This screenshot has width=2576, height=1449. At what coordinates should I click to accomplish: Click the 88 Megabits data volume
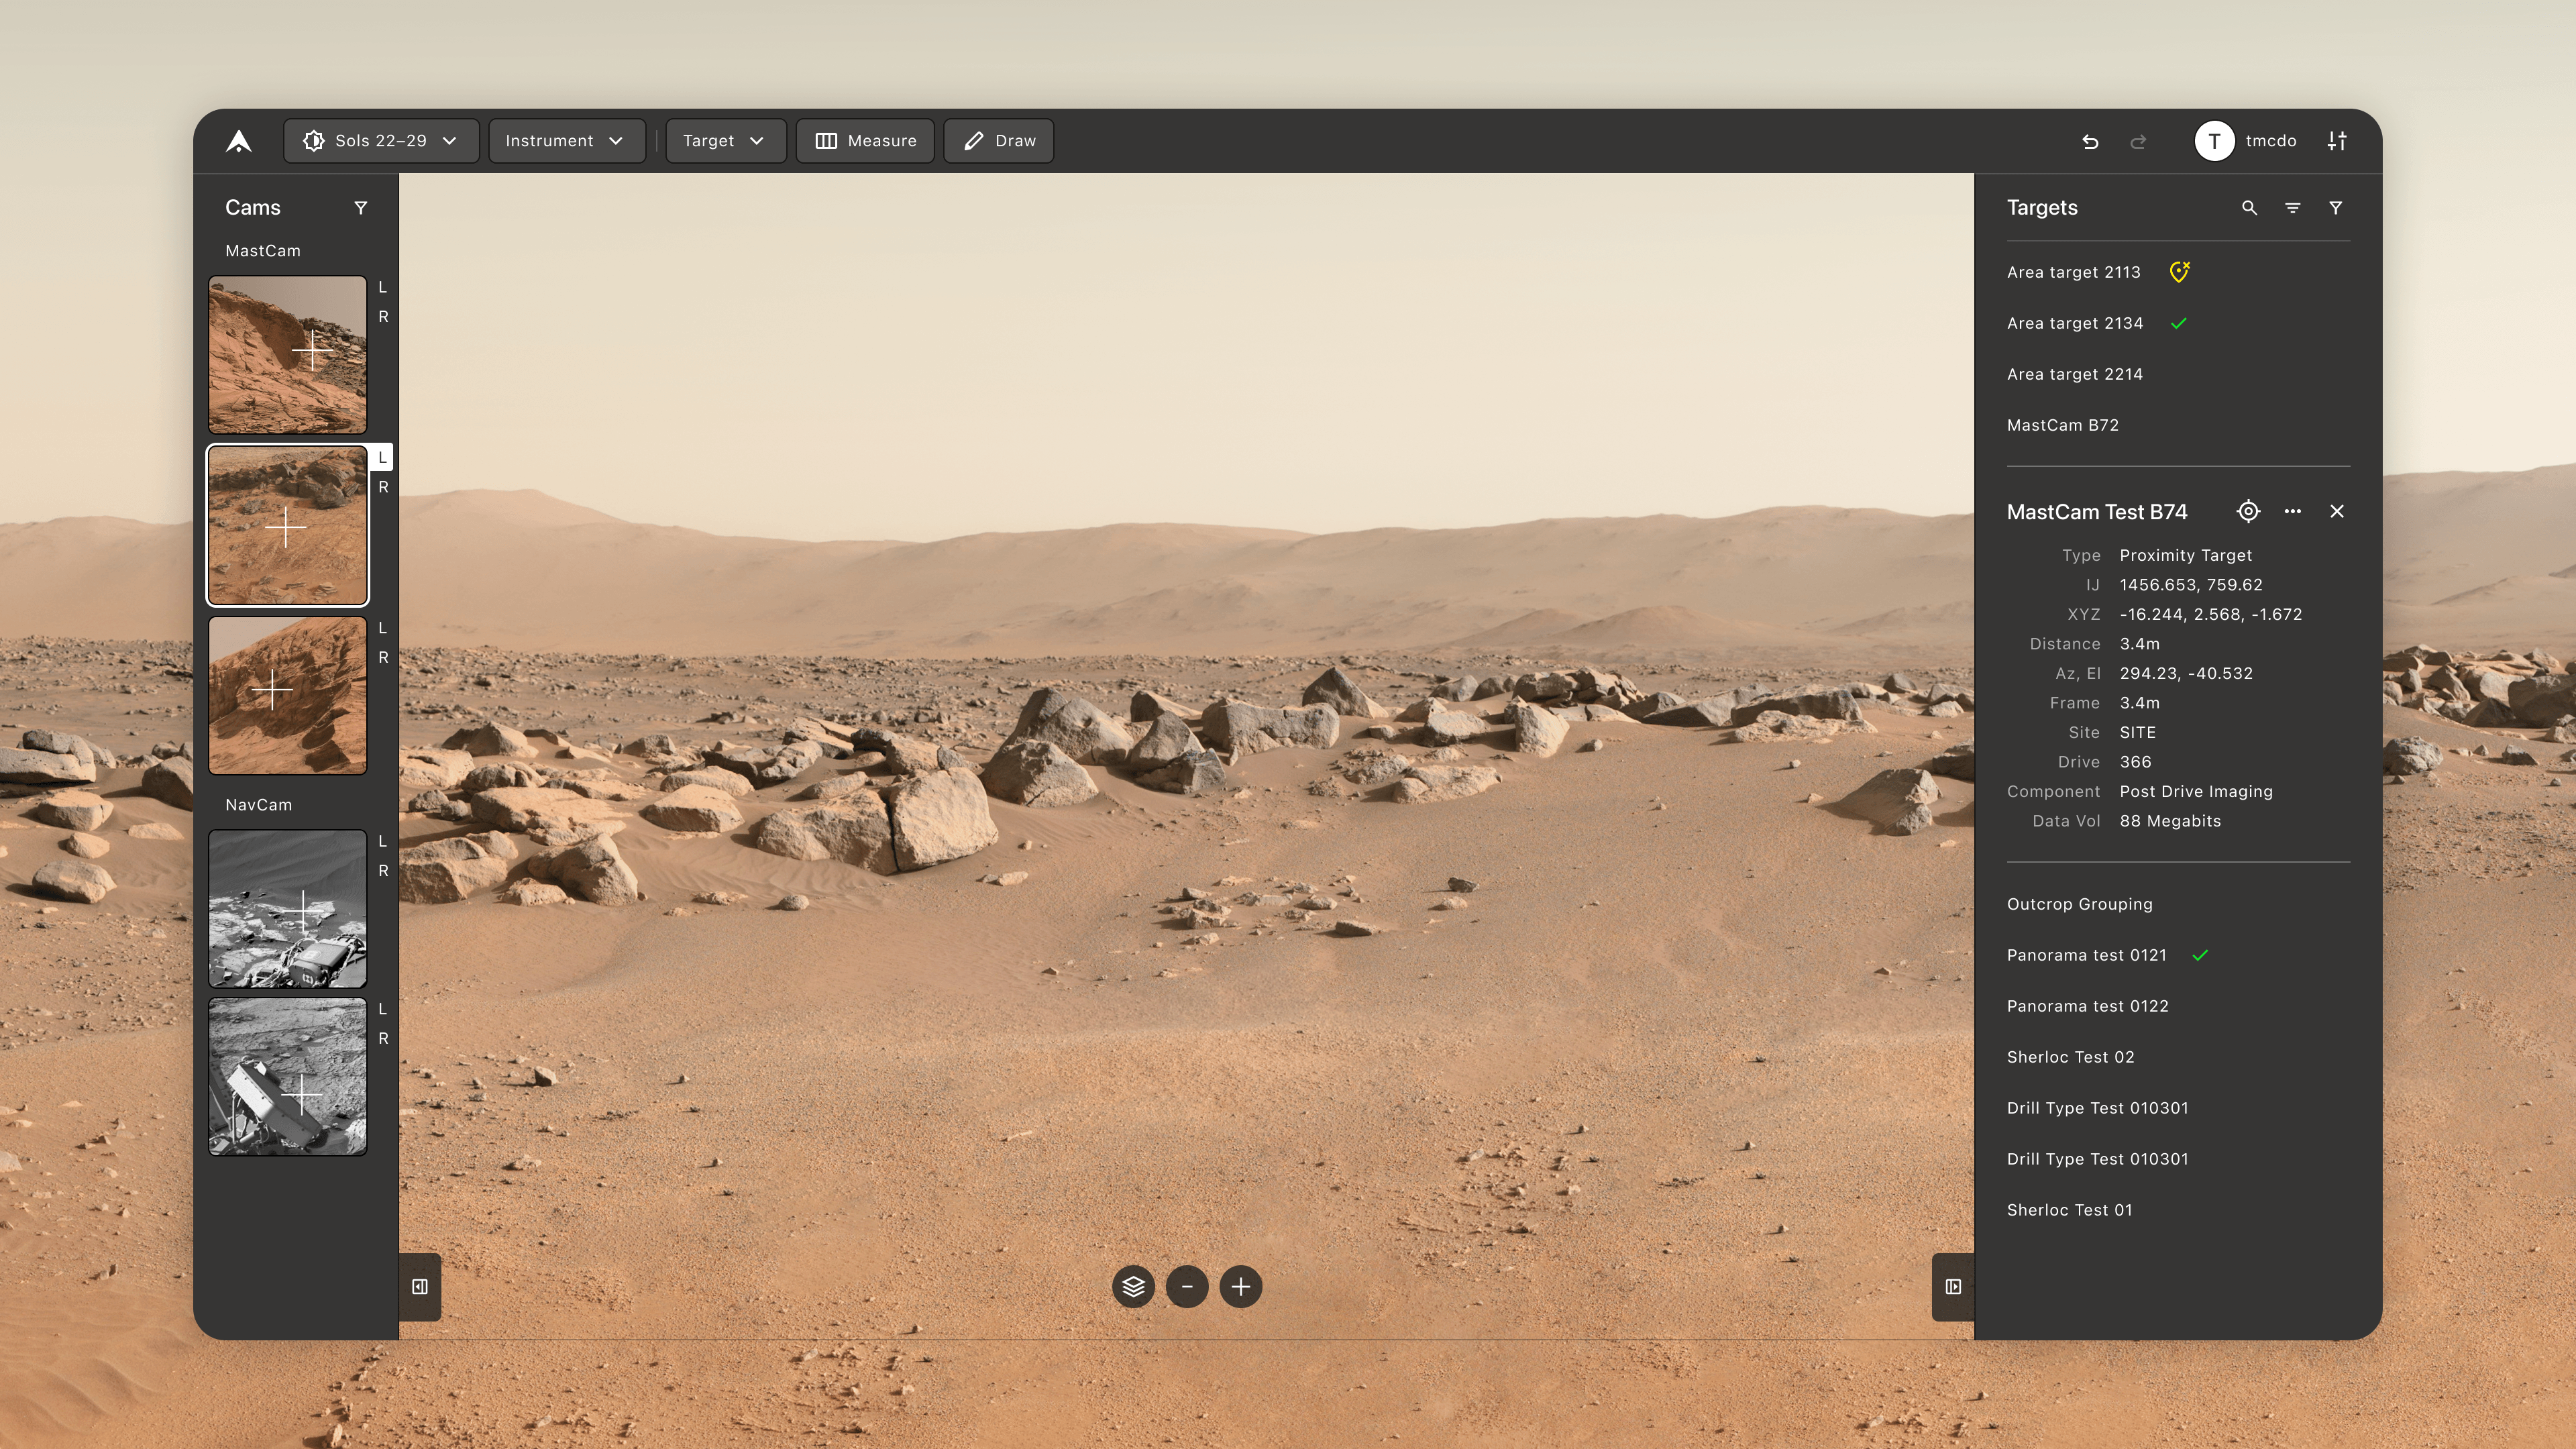click(x=2170, y=821)
